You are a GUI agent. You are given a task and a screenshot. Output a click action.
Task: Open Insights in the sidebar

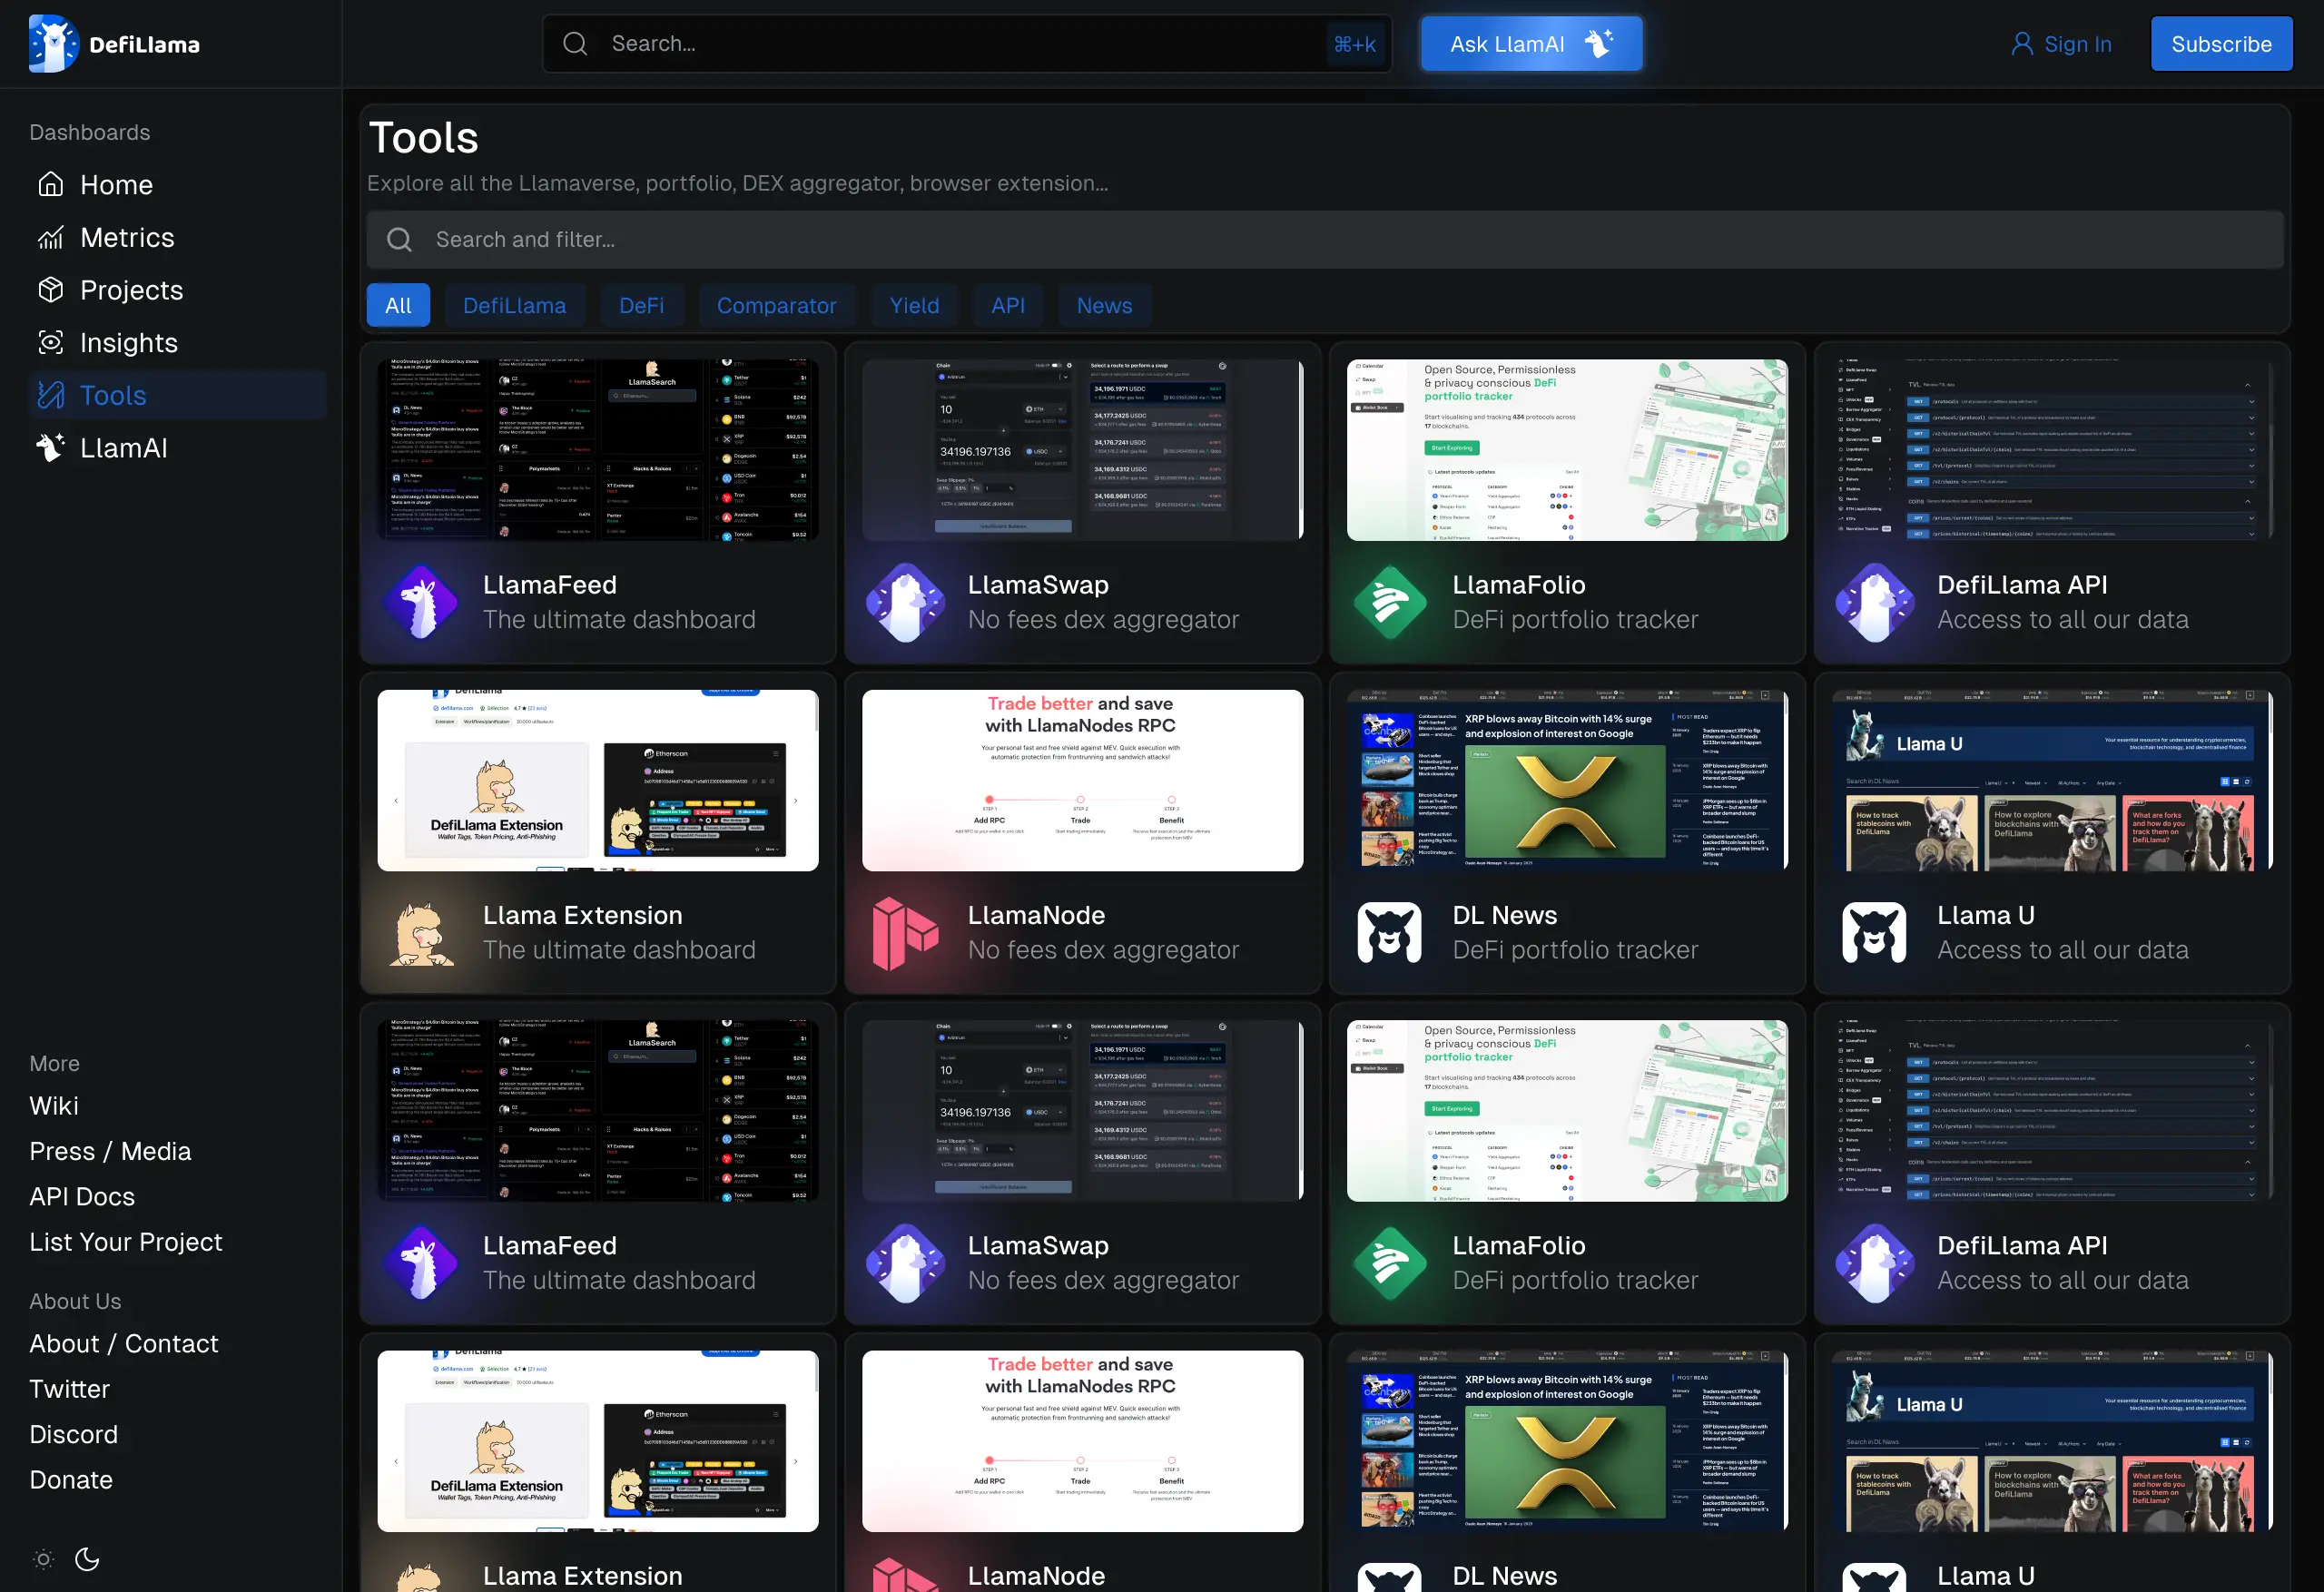(178, 342)
